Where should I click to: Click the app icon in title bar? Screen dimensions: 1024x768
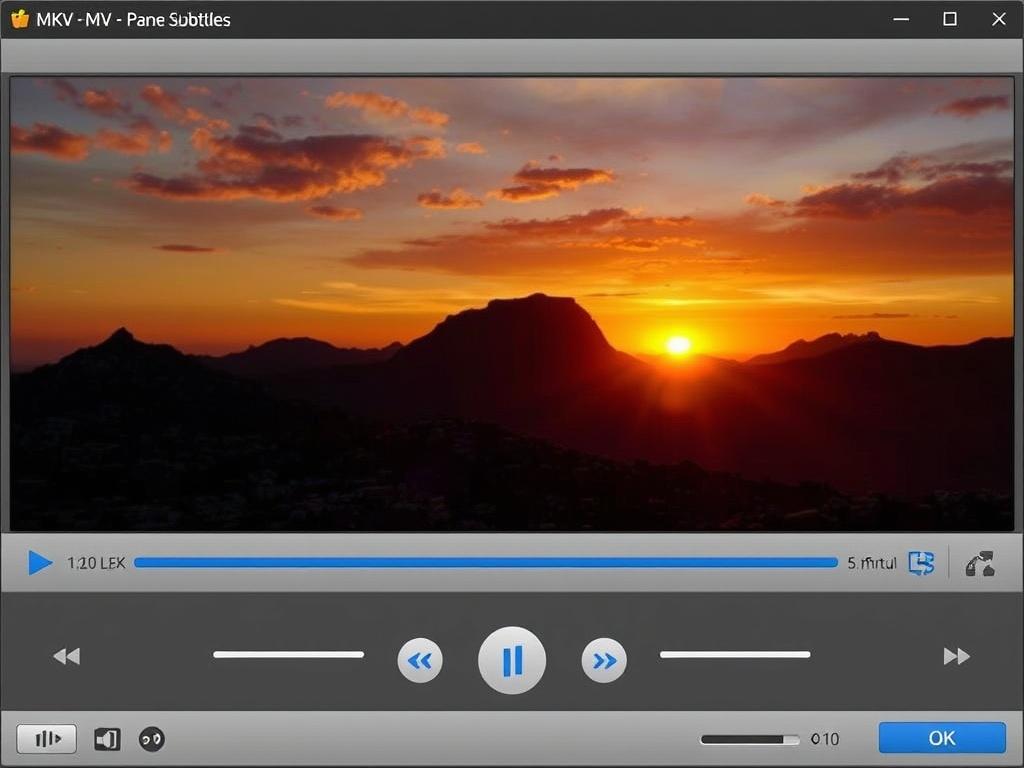(x=20, y=19)
